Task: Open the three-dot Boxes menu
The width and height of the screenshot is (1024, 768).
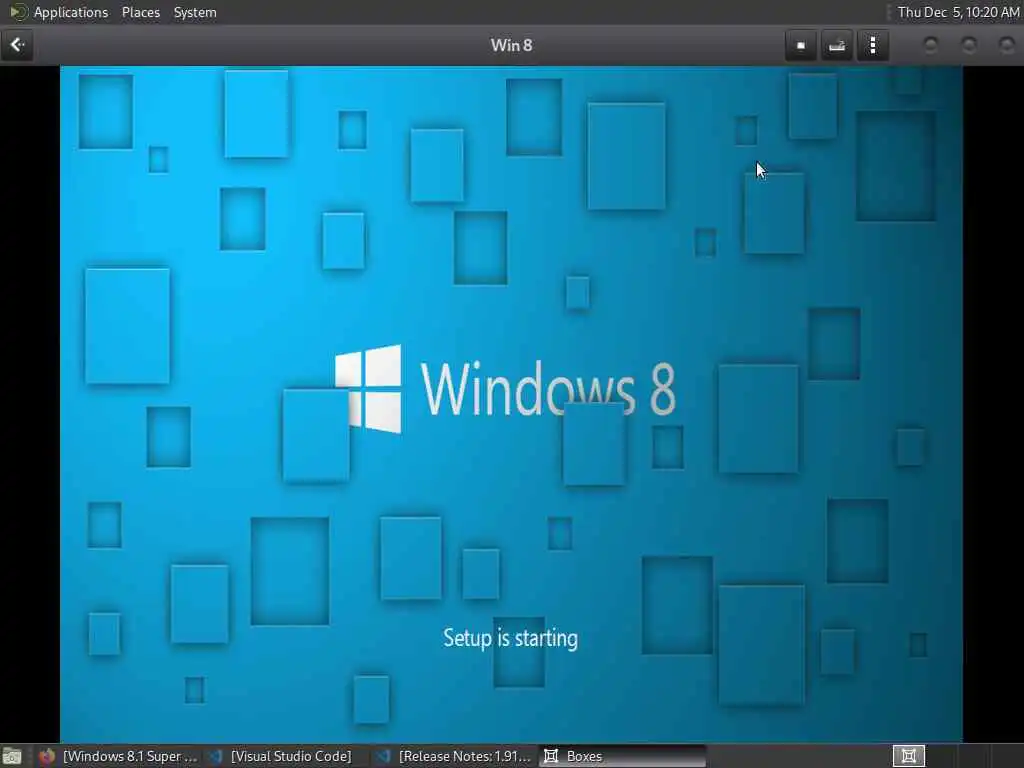Action: [x=873, y=45]
